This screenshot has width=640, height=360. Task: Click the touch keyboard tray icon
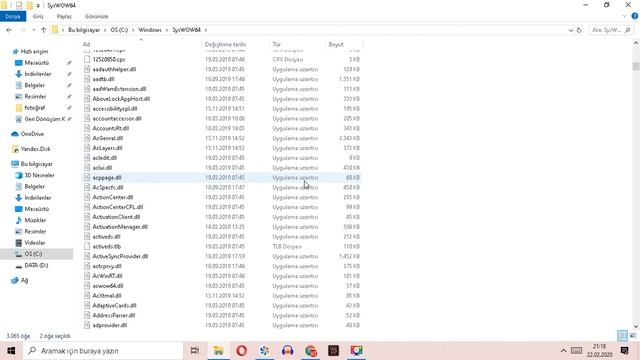tap(576, 351)
